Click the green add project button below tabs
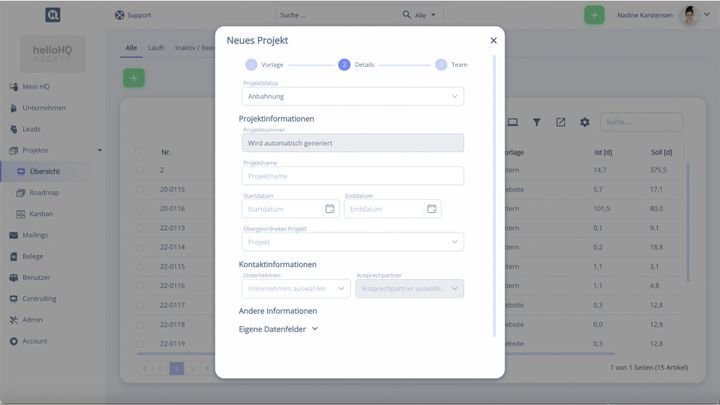This screenshot has height=405, width=720. 134,78
